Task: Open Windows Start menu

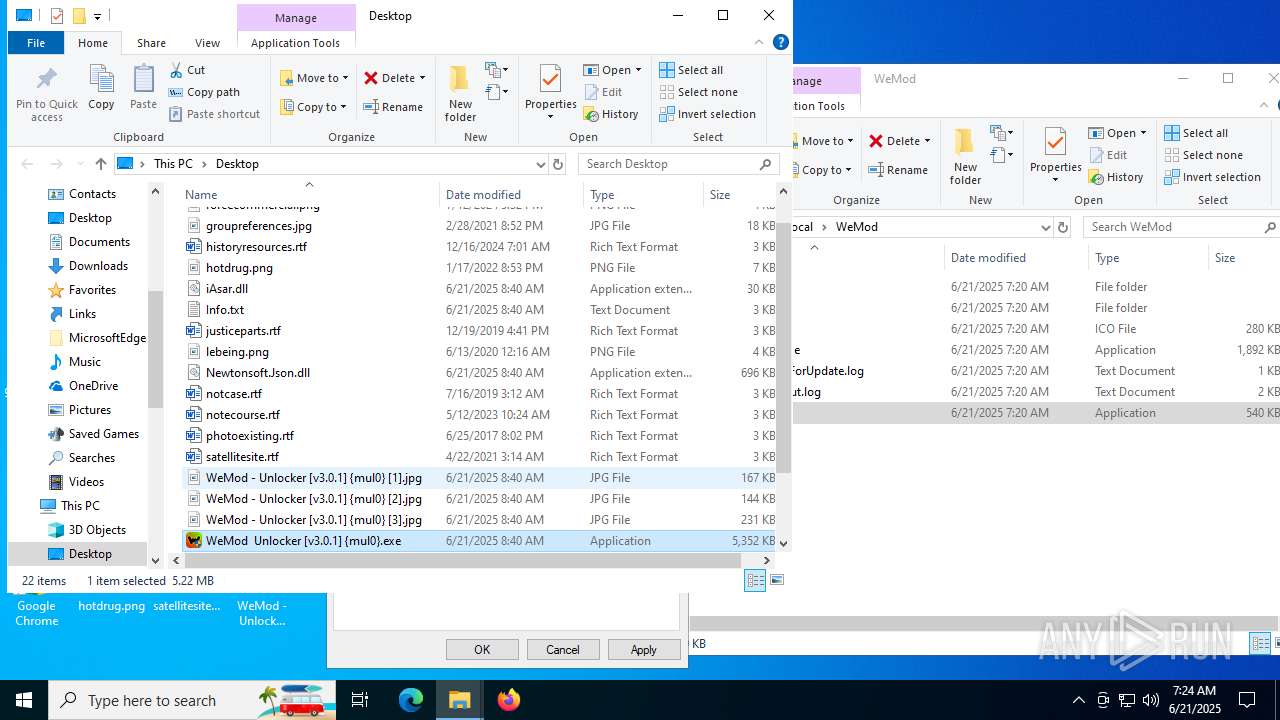Action: [24, 700]
